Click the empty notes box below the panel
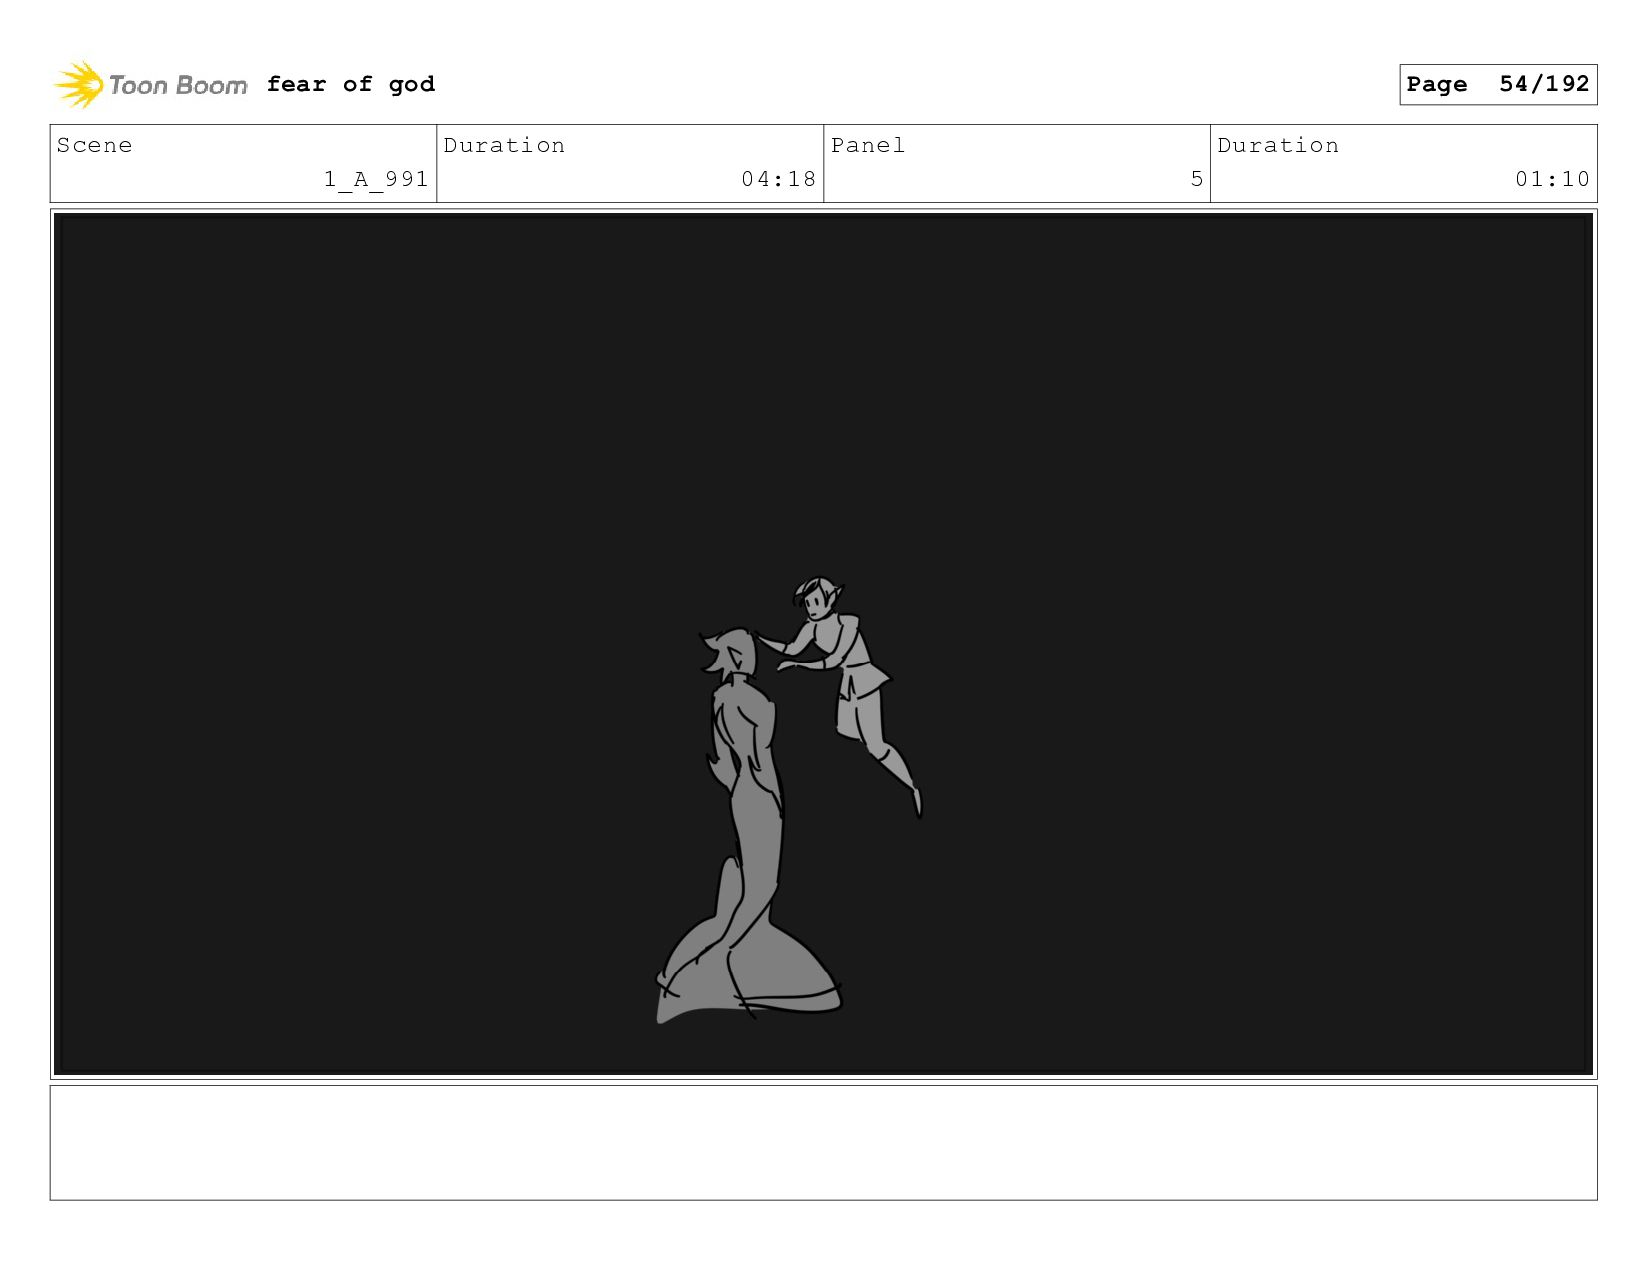The image size is (1650, 1275). [x=823, y=1143]
